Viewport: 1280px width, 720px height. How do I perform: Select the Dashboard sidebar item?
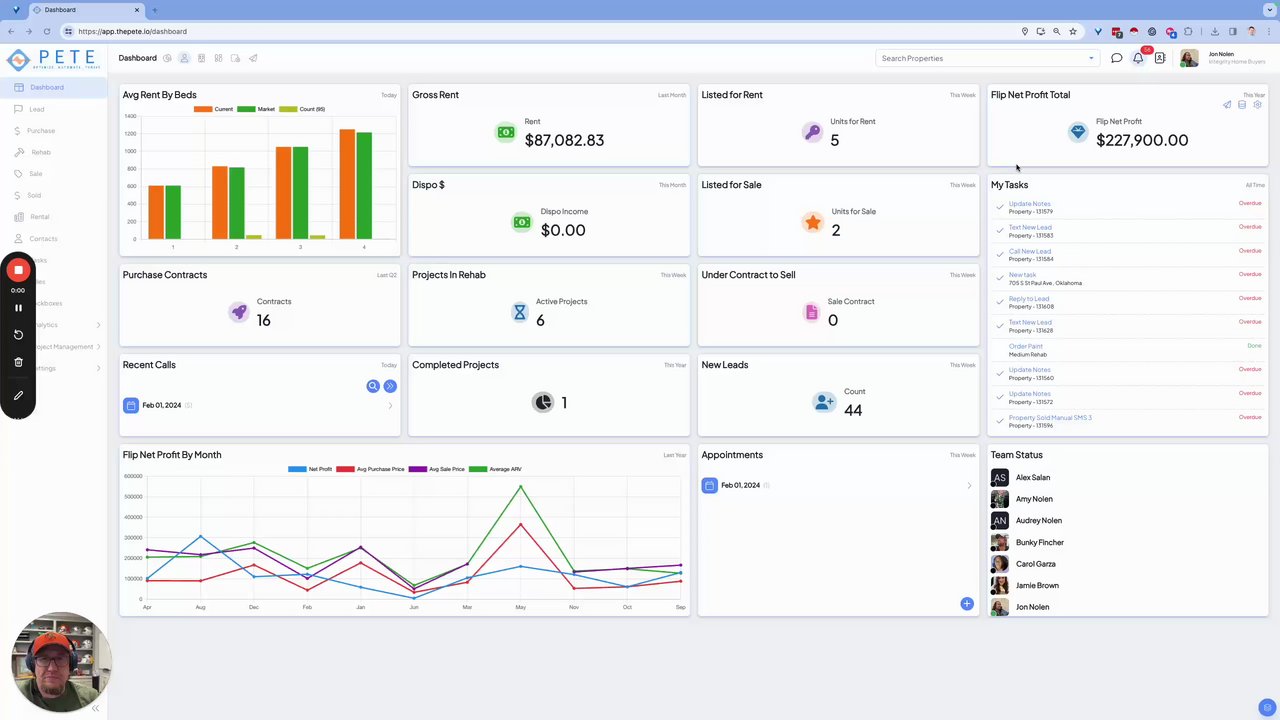[53, 88]
